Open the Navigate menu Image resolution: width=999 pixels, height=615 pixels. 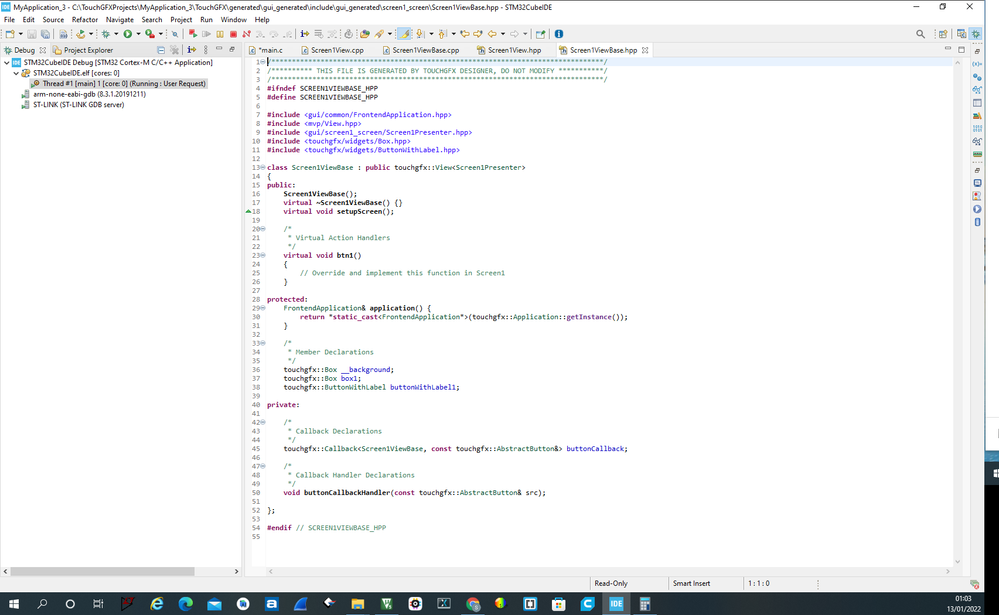click(x=120, y=20)
